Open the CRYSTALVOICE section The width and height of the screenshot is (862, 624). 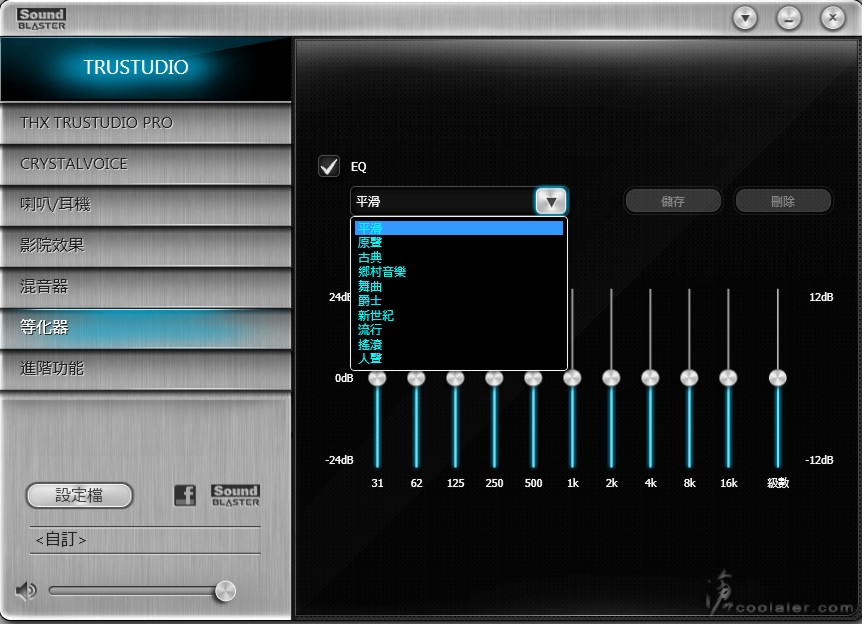(146, 164)
